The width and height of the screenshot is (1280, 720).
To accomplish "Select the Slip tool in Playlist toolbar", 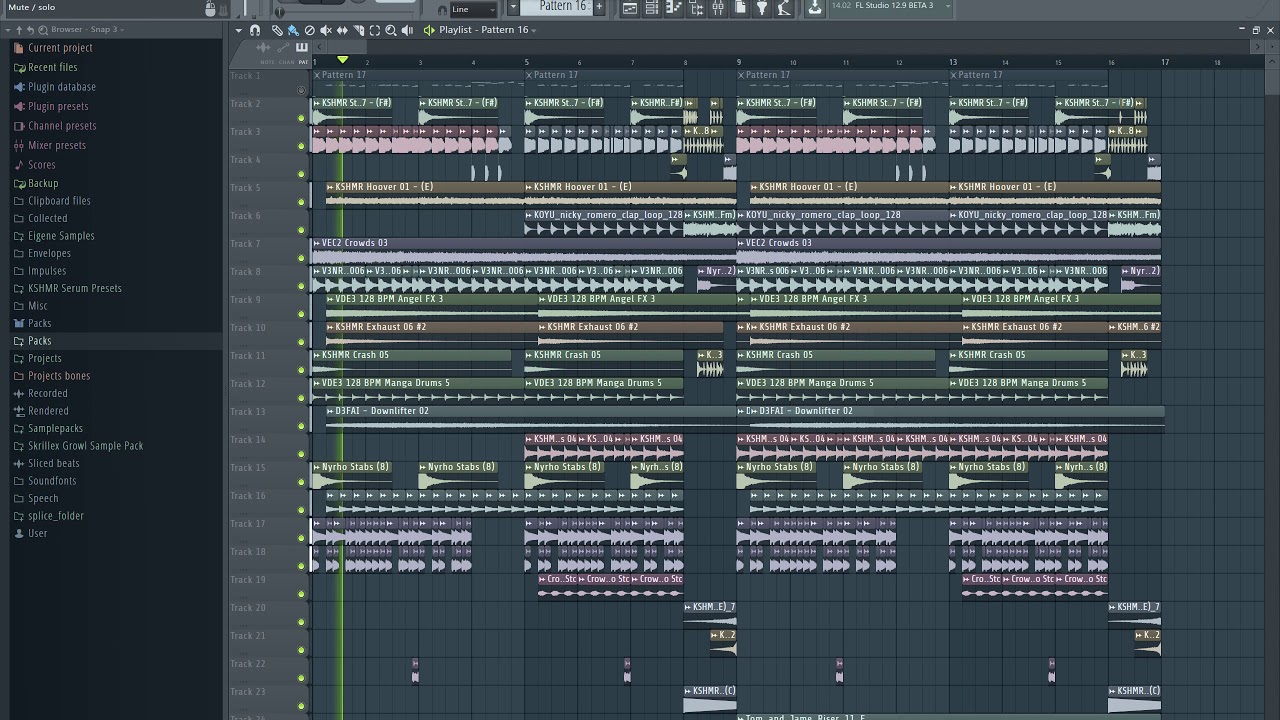I will pos(342,30).
